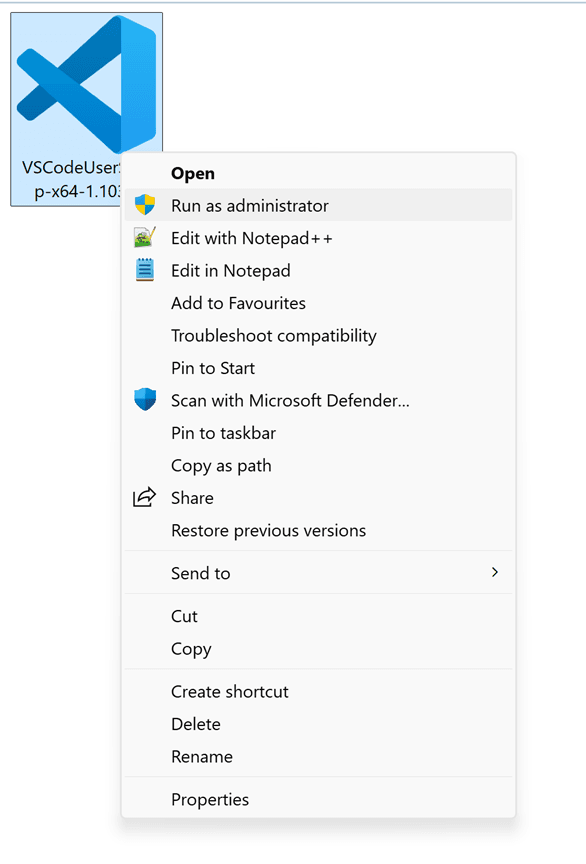Image resolution: width=586 pixels, height=864 pixels.
Task: Choose Pin to taskbar
Action: 319,433
